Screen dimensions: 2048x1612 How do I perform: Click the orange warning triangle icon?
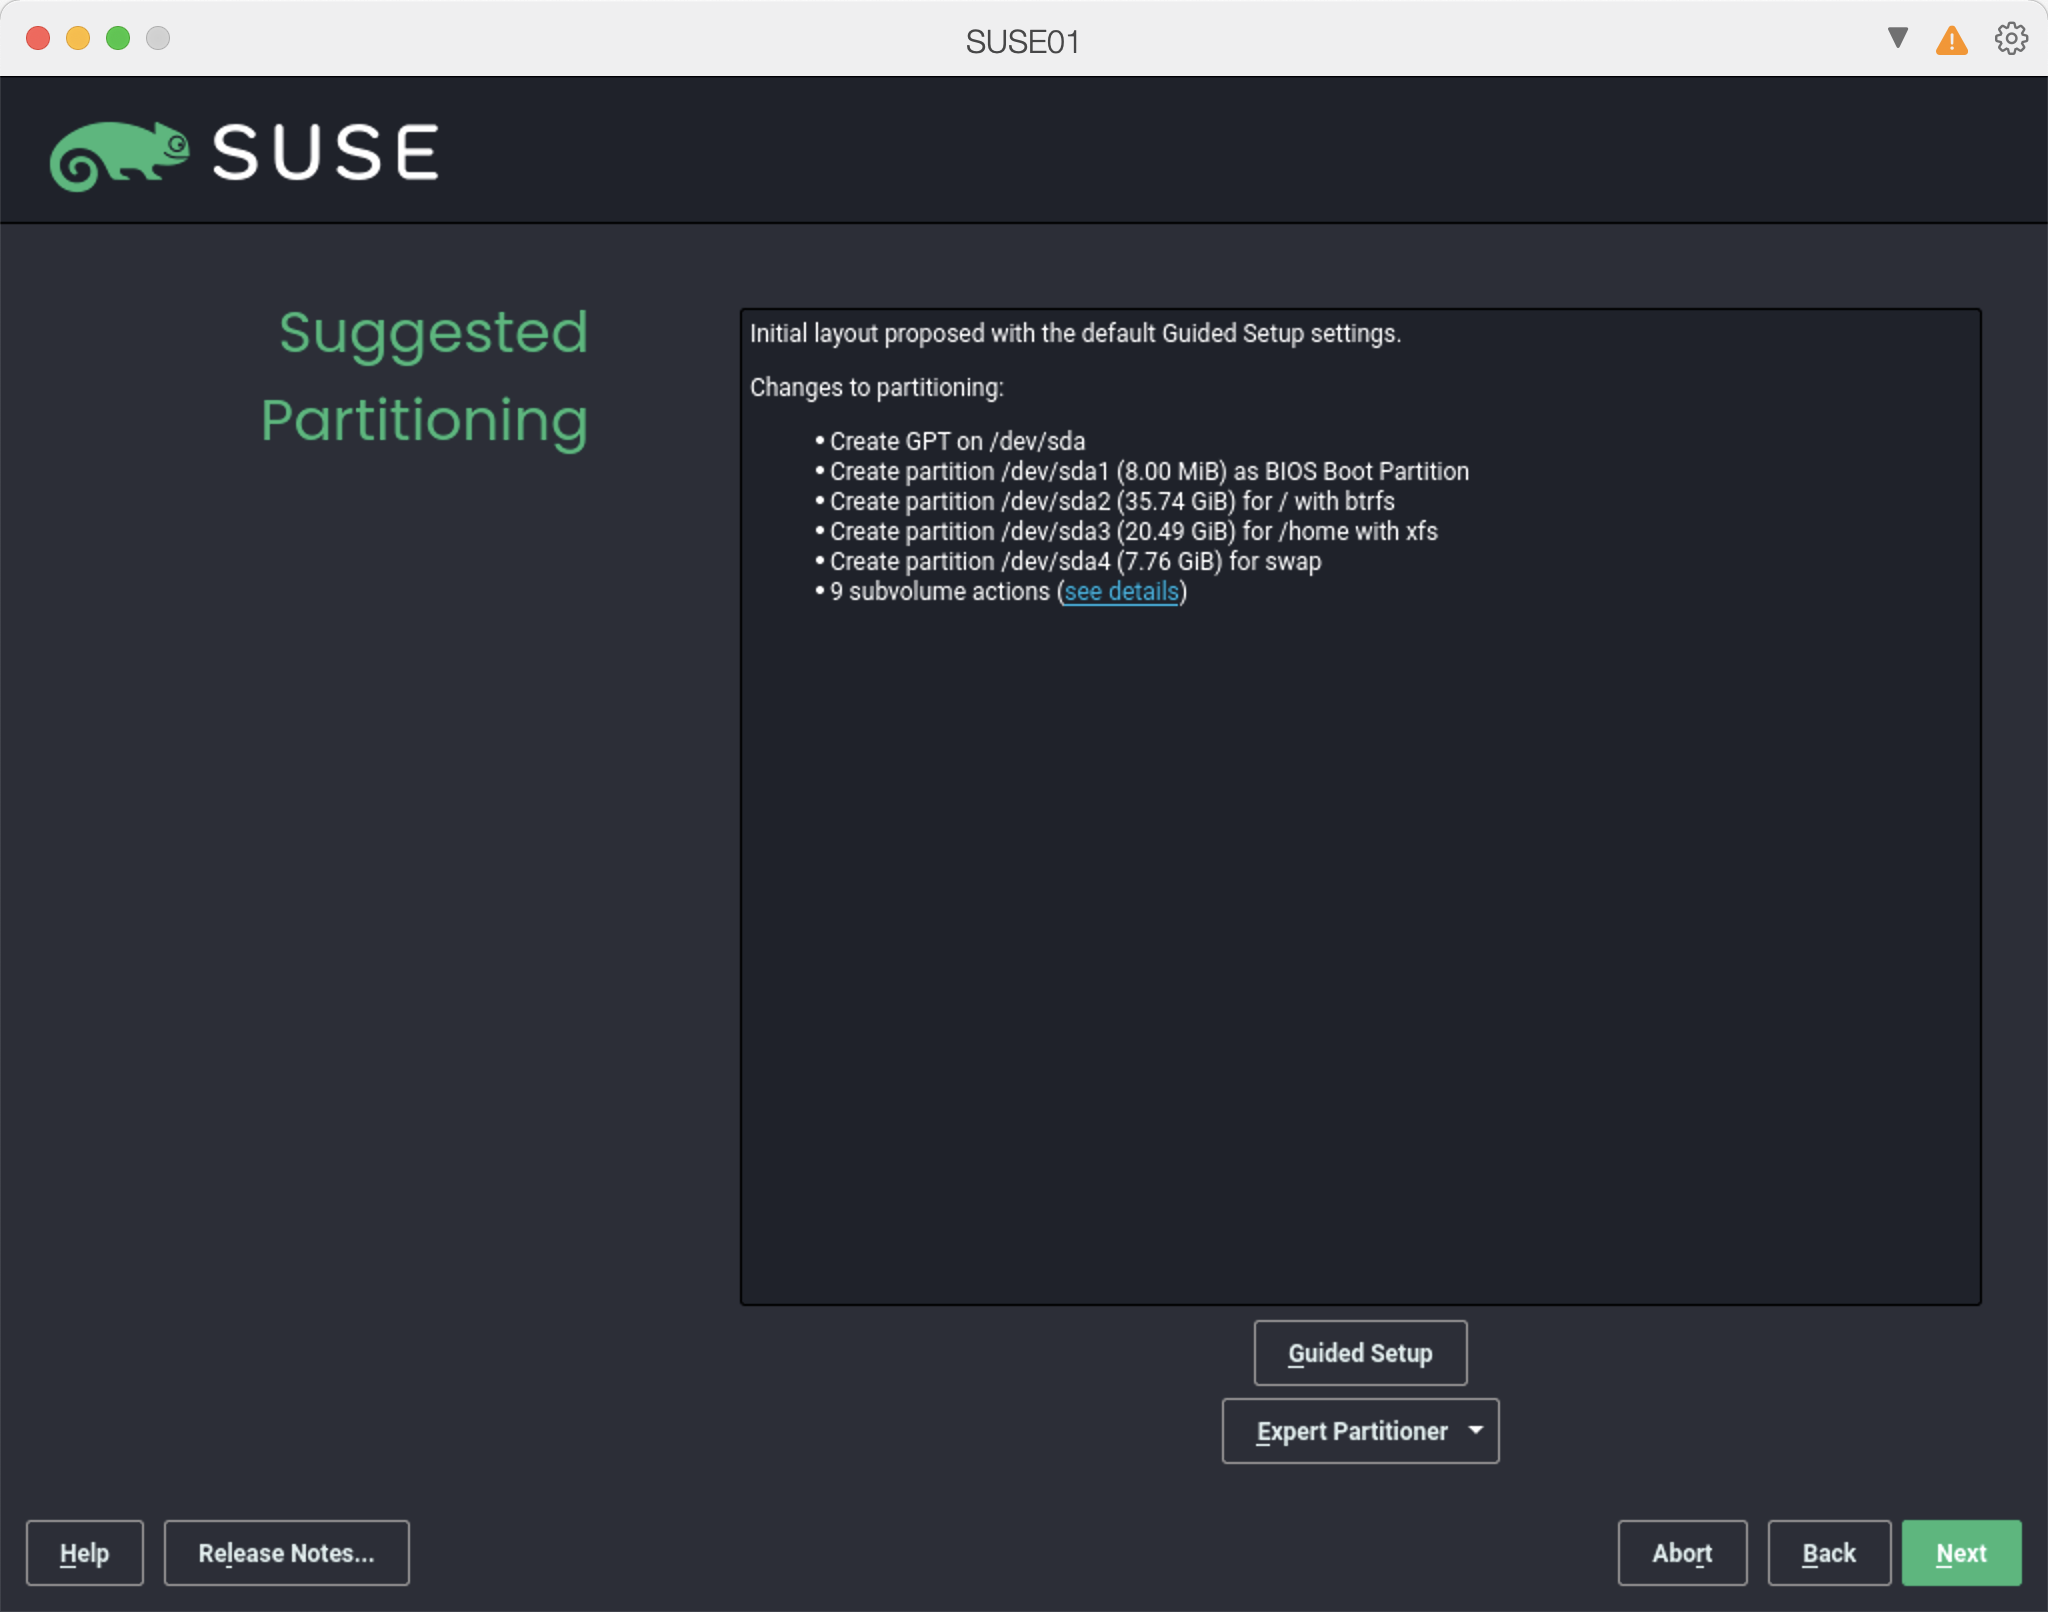pyautogui.click(x=1951, y=41)
